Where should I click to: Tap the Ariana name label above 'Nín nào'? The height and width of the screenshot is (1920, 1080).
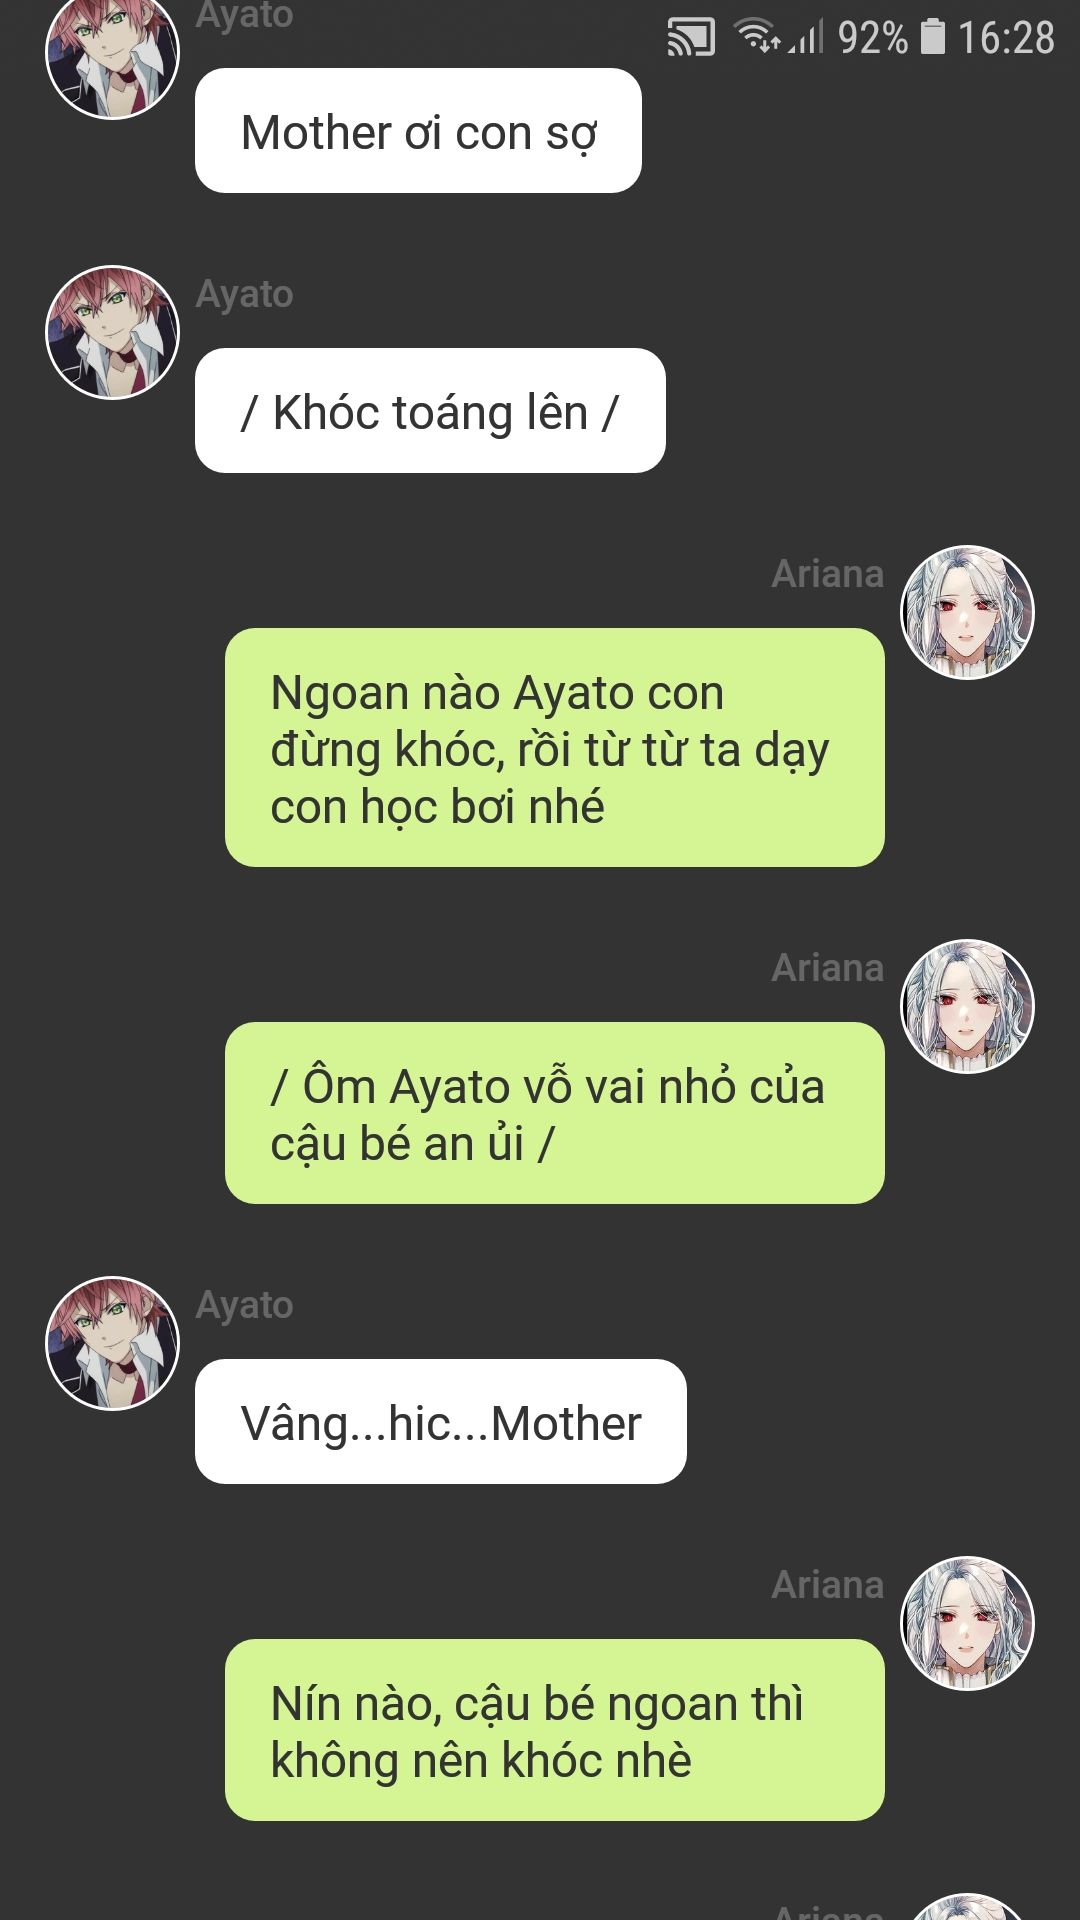click(x=828, y=1585)
